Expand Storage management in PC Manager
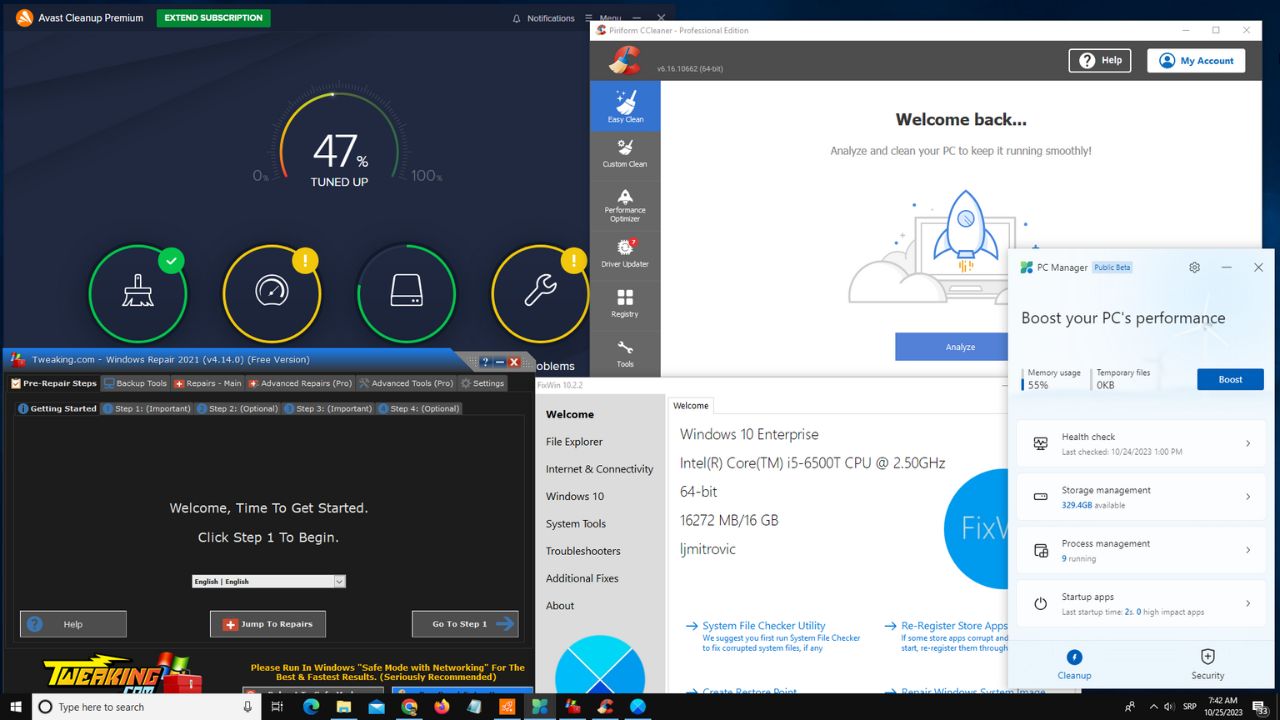The image size is (1280, 720). click(1141, 497)
